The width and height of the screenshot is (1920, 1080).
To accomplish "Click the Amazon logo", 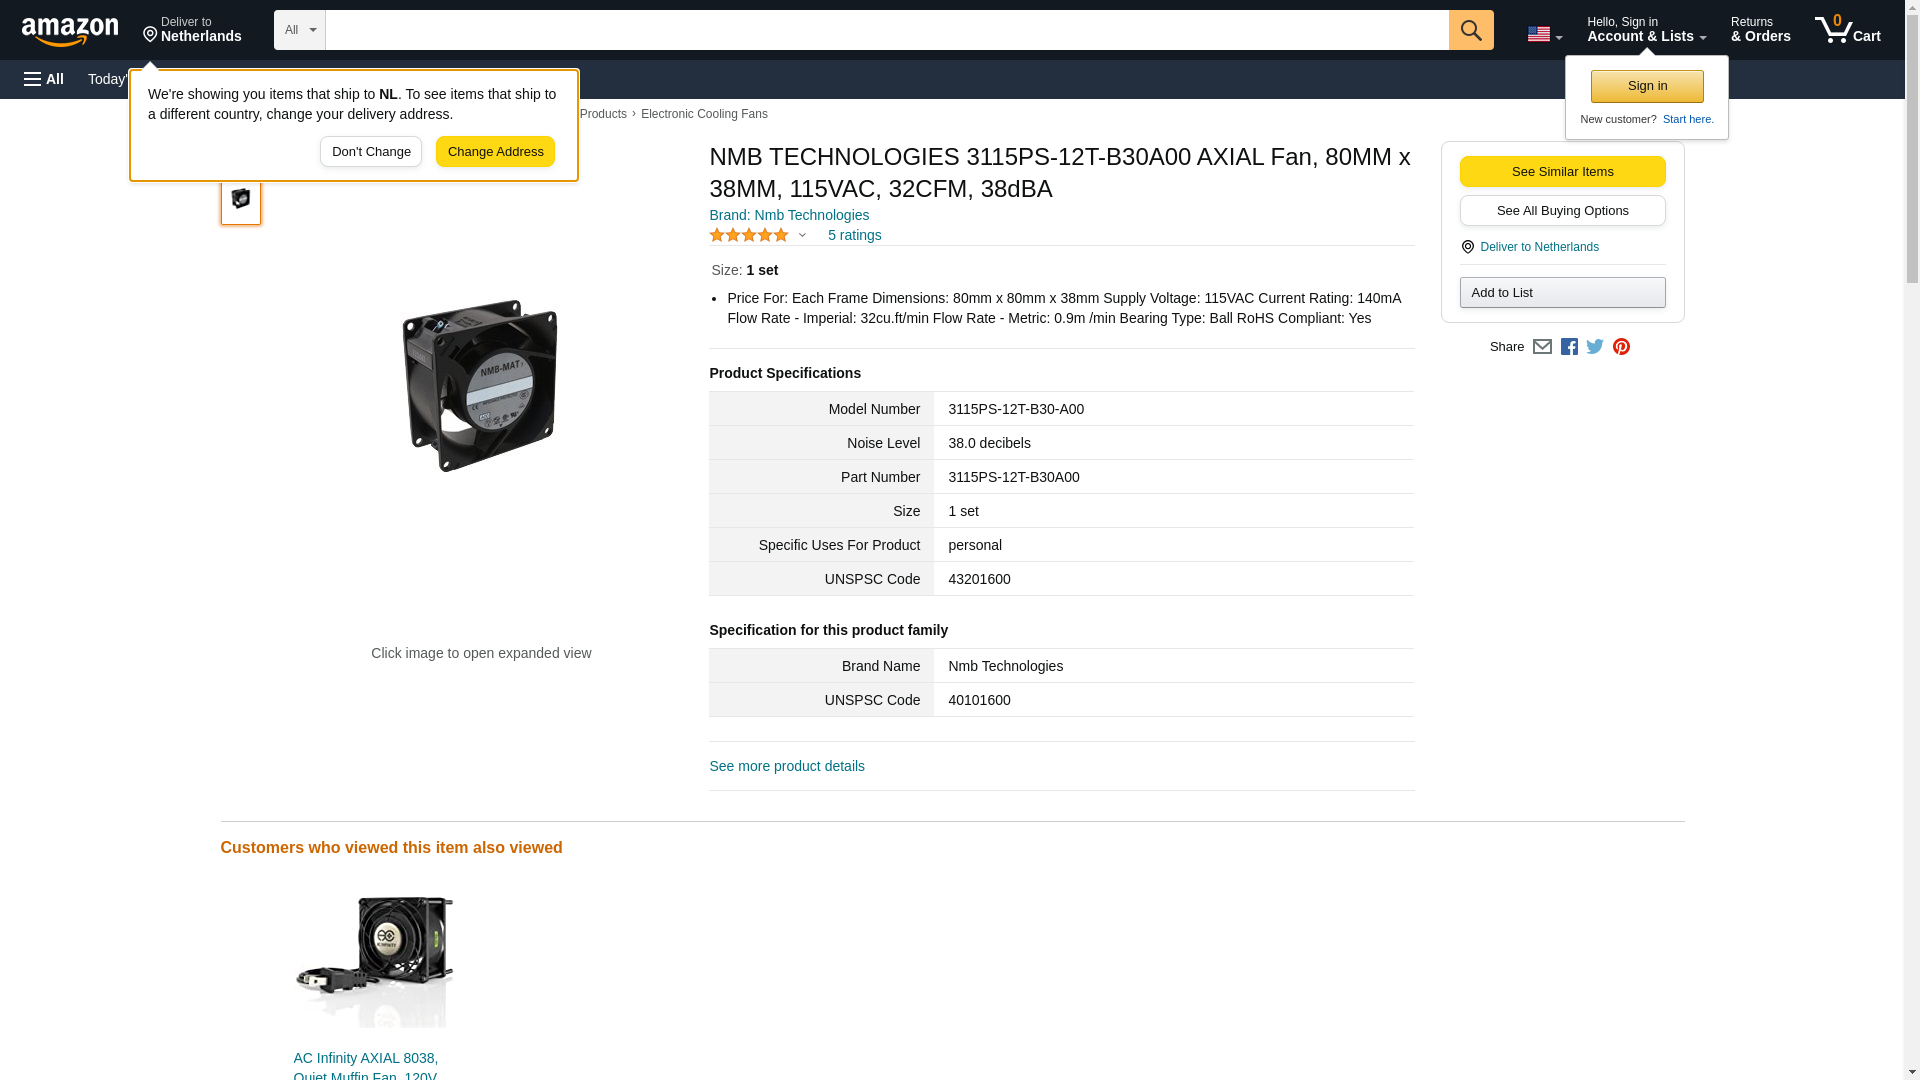I will click(x=70, y=31).
